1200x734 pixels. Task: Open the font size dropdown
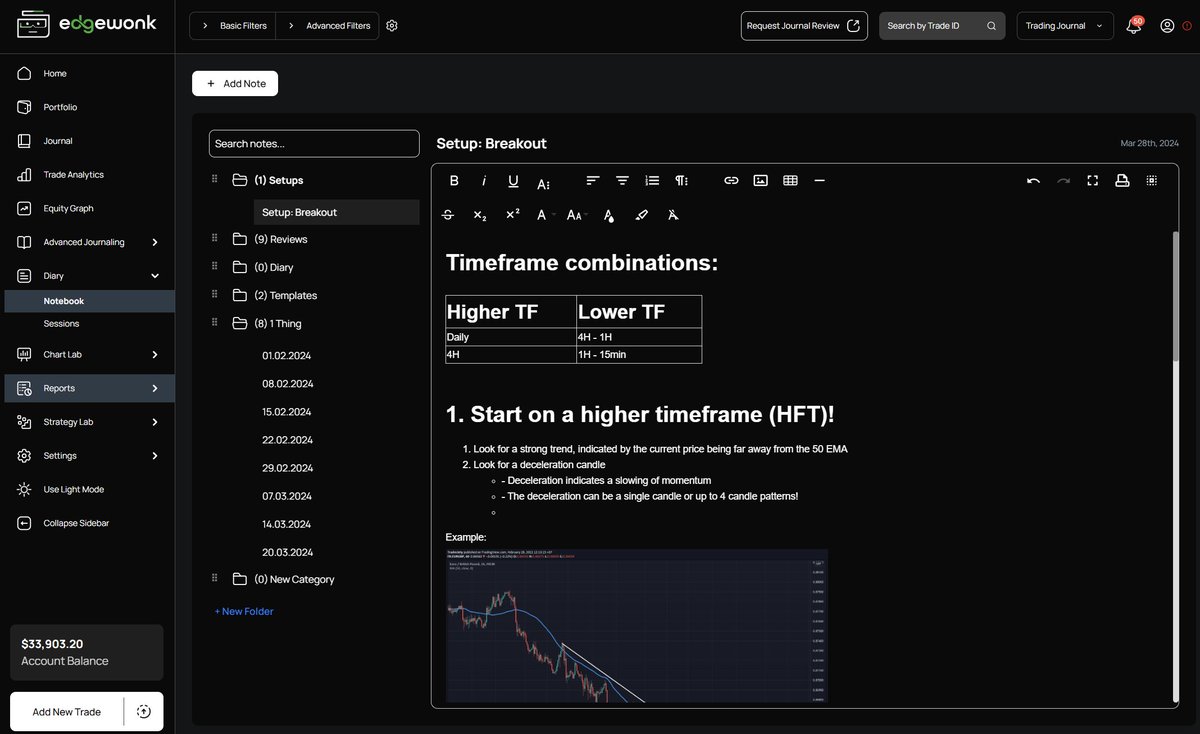pos(577,215)
